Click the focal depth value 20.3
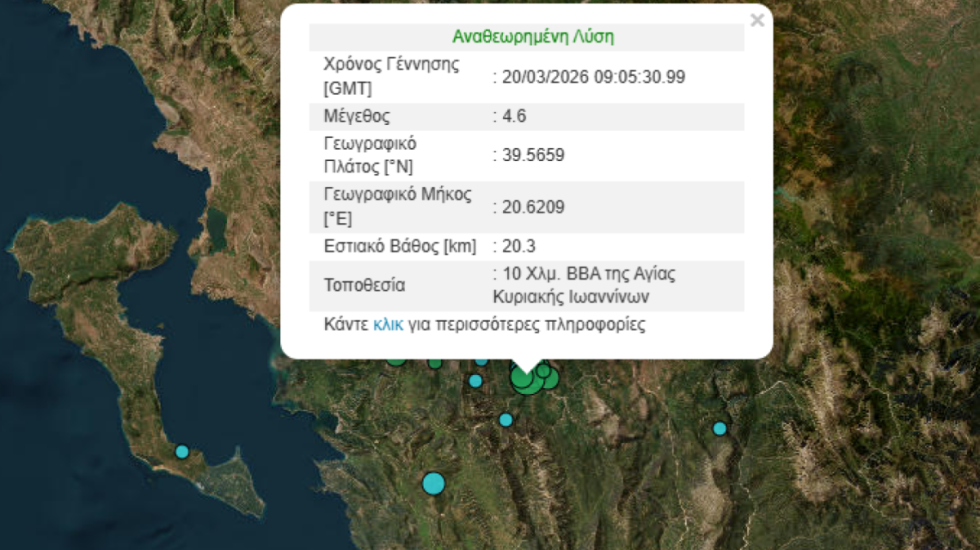This screenshot has height=550, width=980. coord(519,246)
